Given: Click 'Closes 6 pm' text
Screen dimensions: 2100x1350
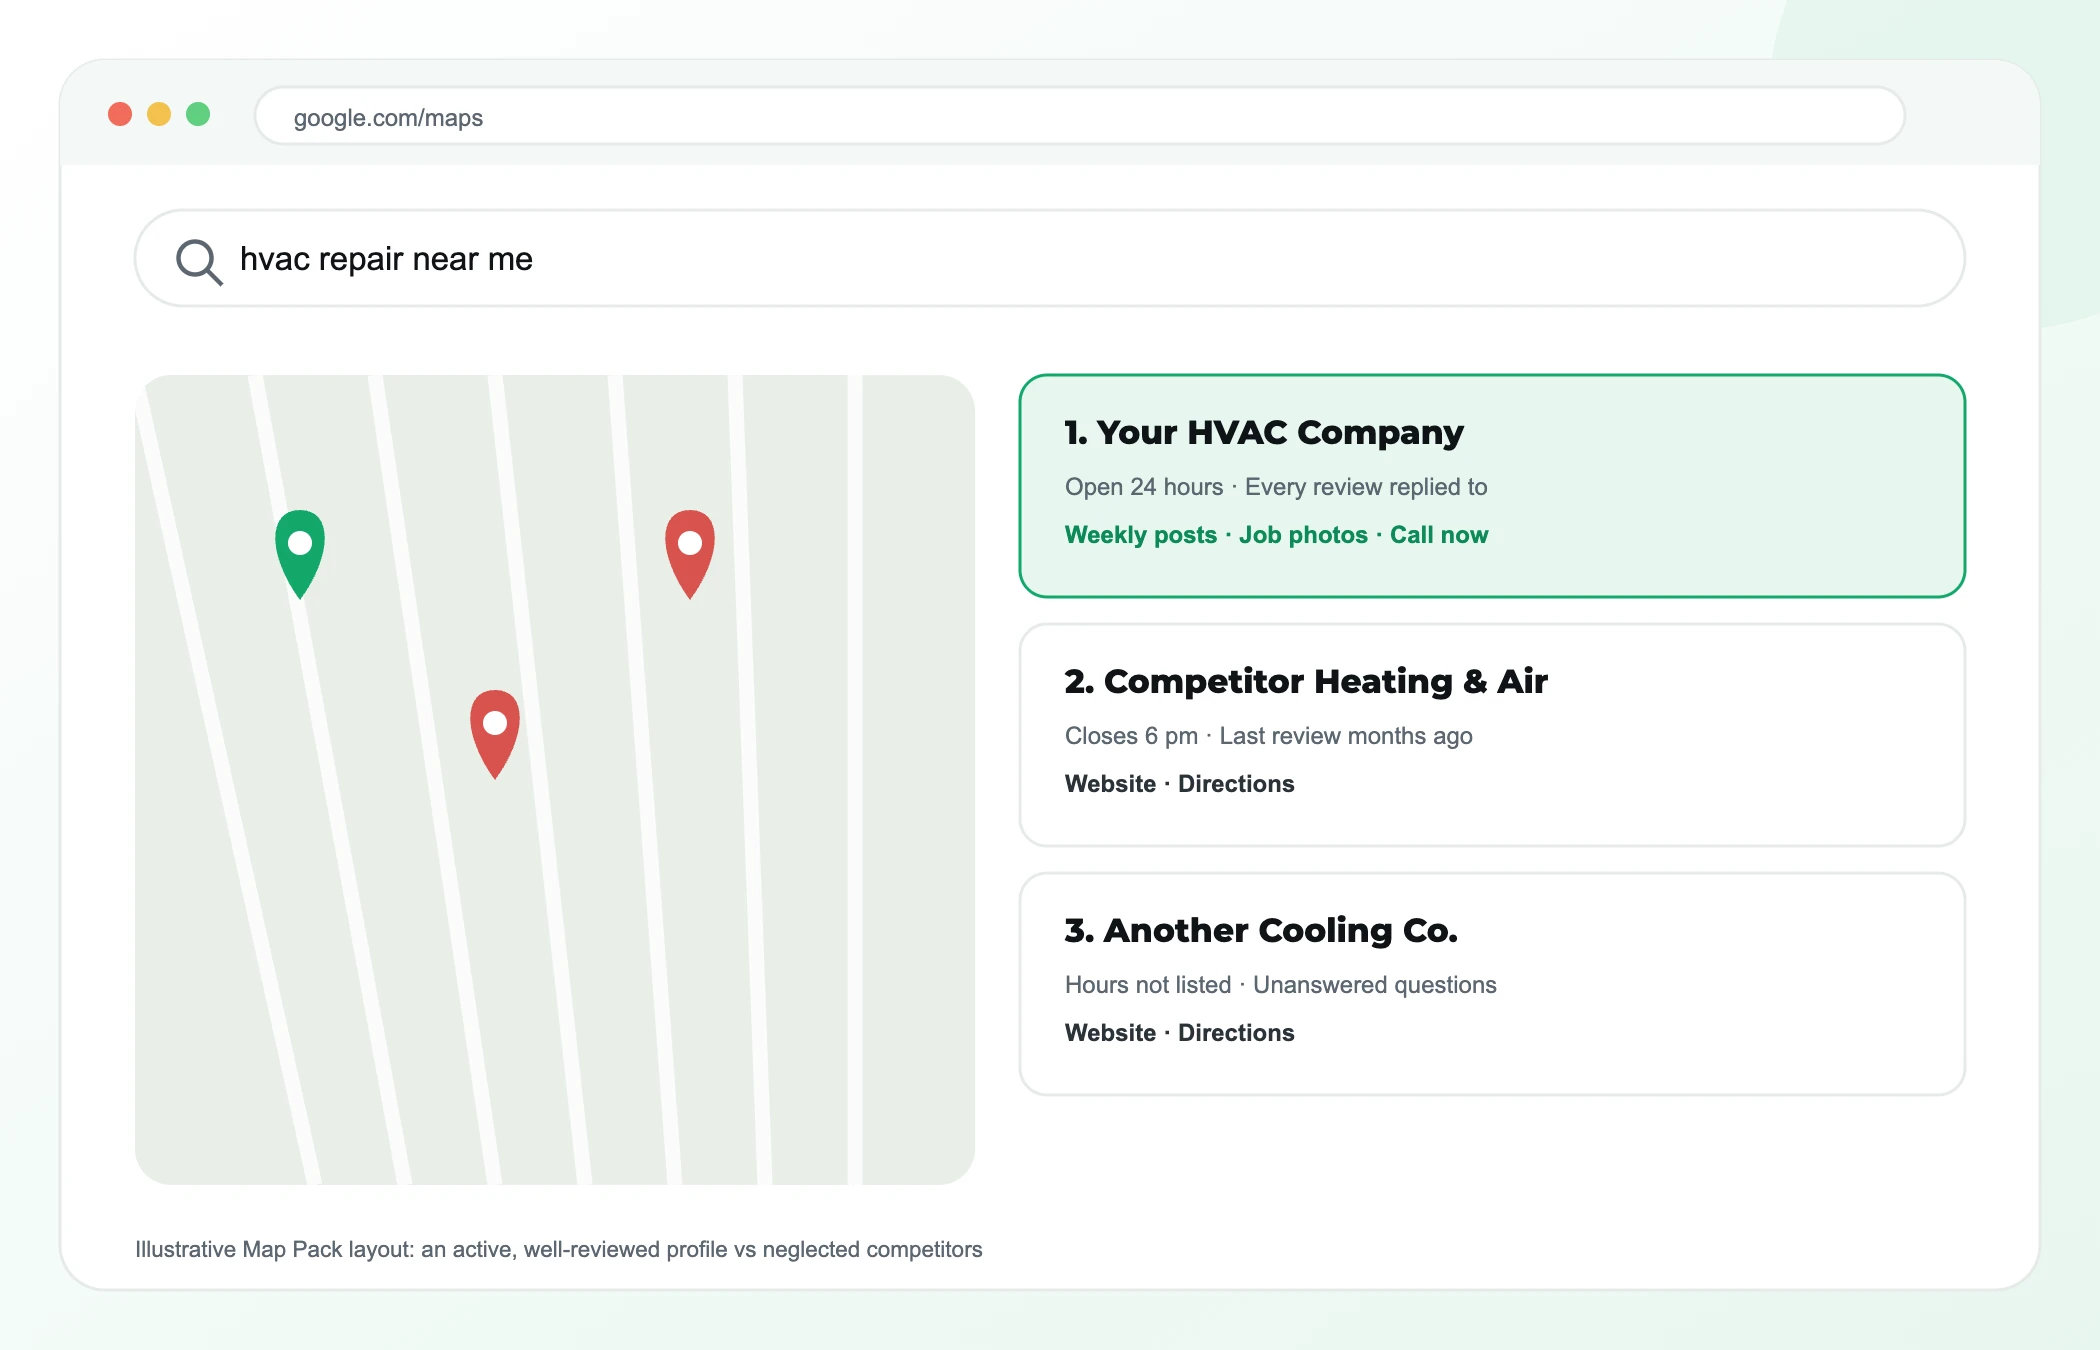Looking at the screenshot, I should [1131, 736].
